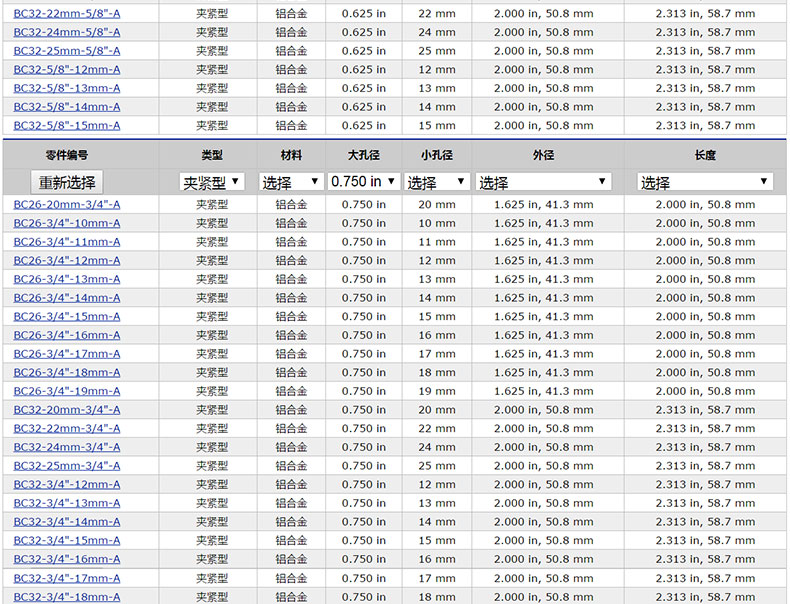The height and width of the screenshot is (604, 790).
Task: Select the BC32-5/8"-12mm-A link
Action: coord(67,70)
